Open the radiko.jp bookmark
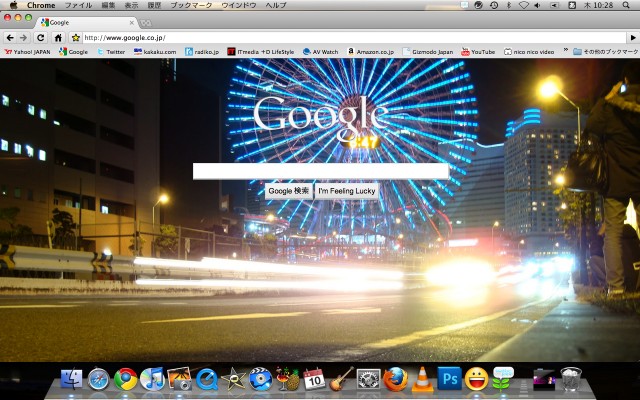The image size is (640, 400). click(x=202, y=52)
